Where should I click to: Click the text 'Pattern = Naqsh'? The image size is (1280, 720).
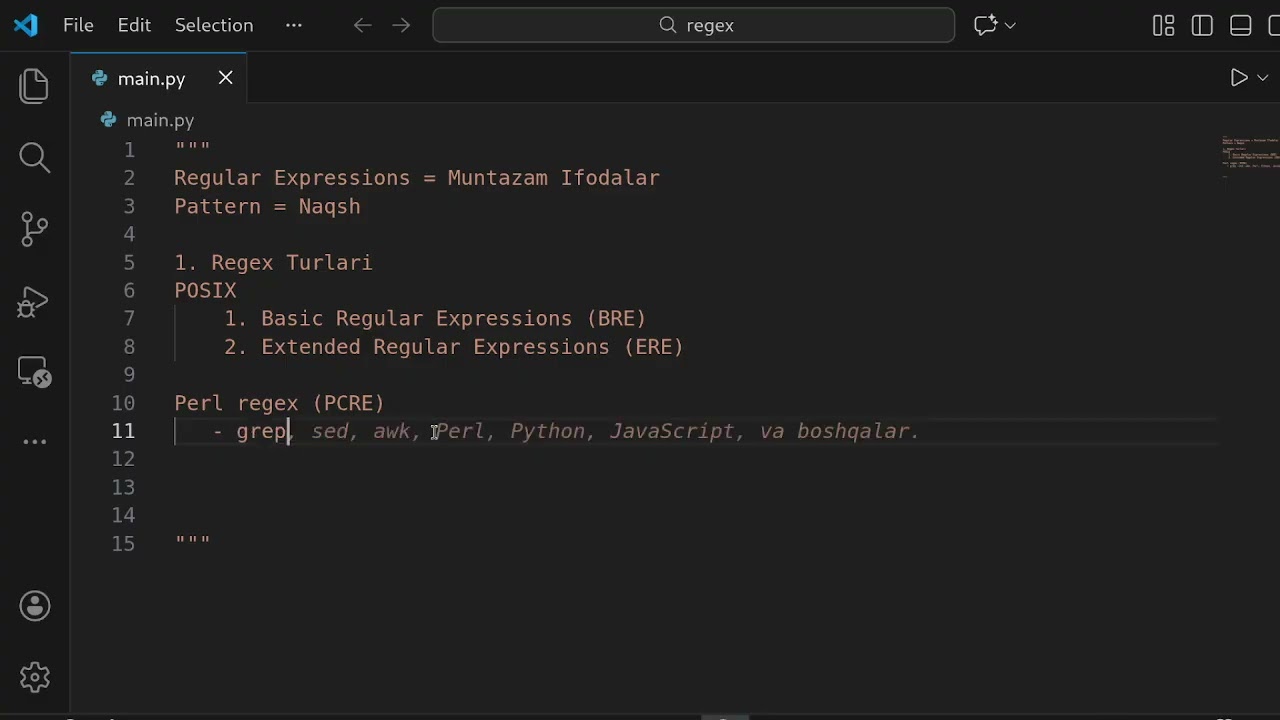point(267,206)
